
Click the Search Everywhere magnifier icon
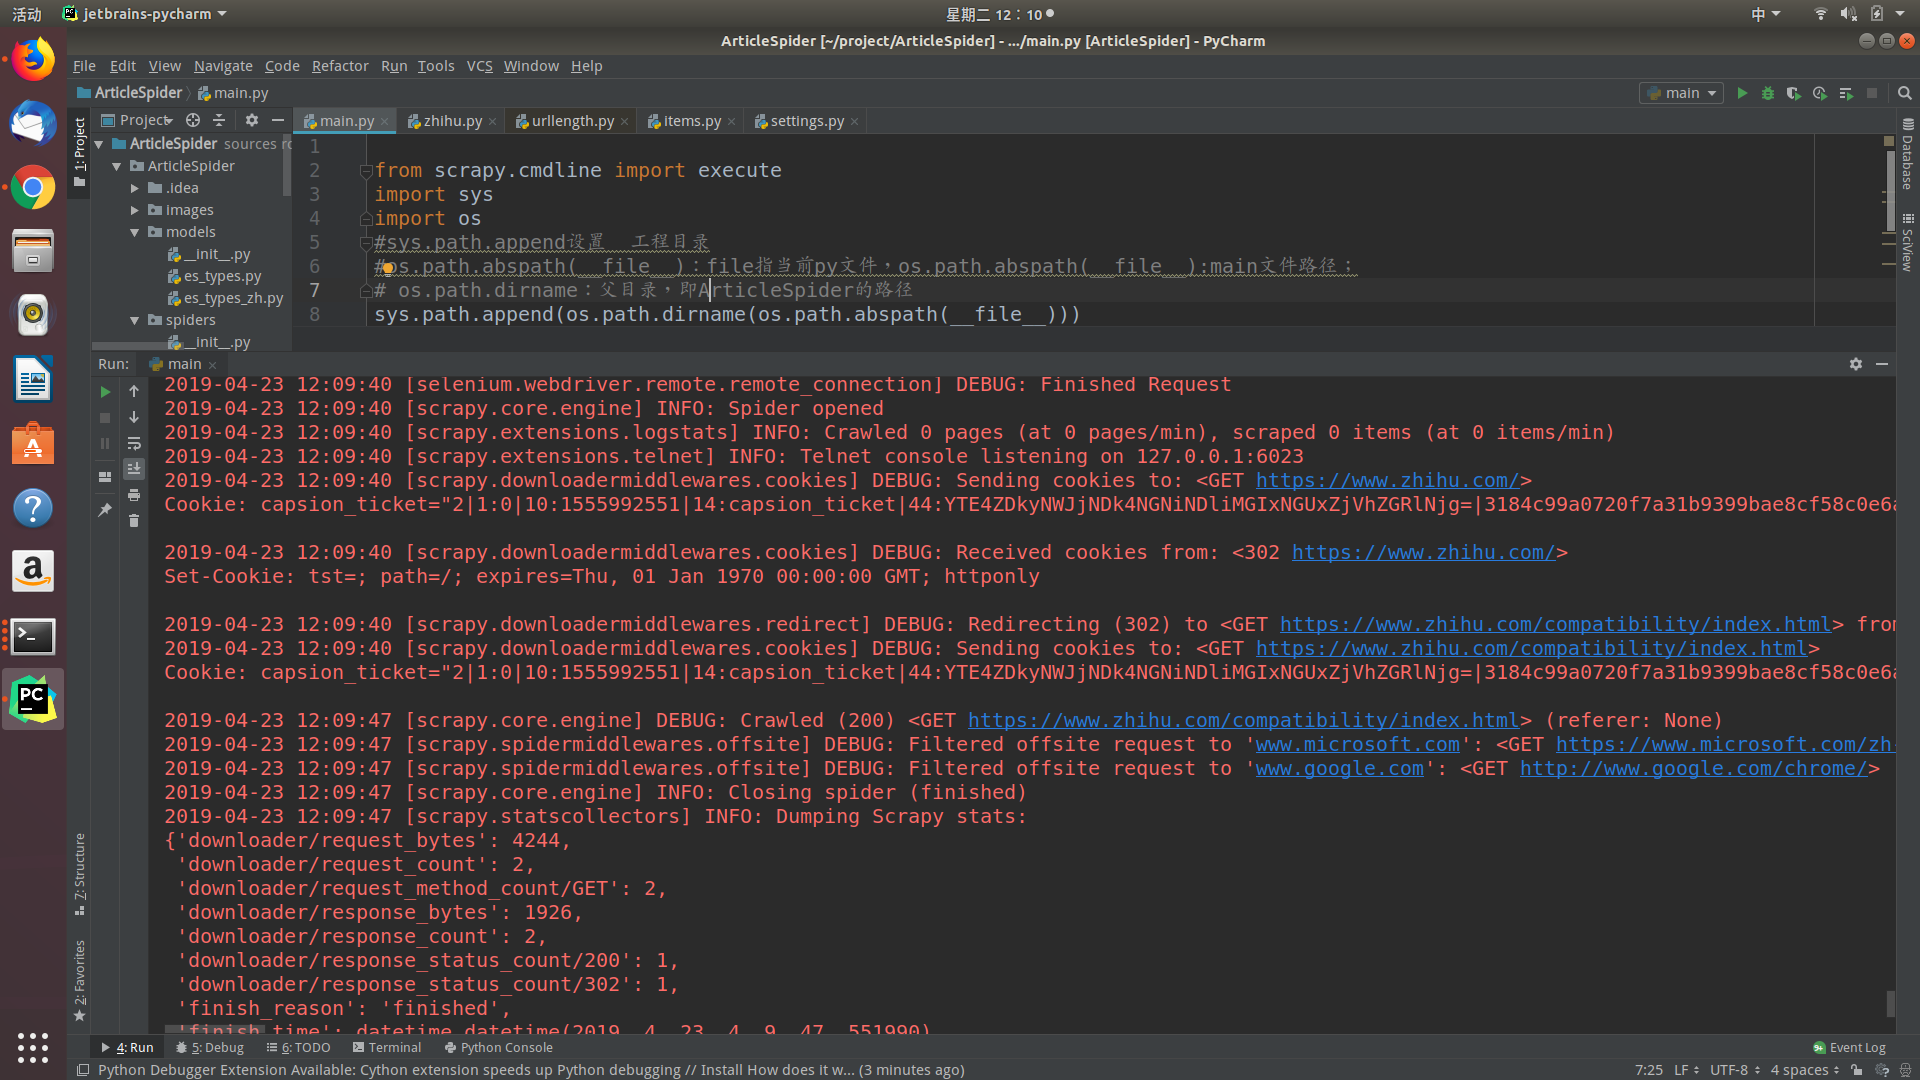click(1905, 93)
